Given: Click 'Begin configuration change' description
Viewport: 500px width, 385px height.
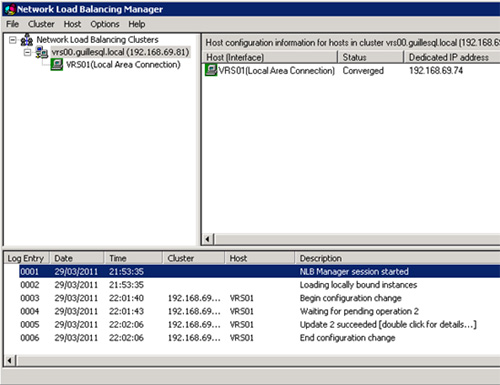Looking at the screenshot, I should 350,298.
